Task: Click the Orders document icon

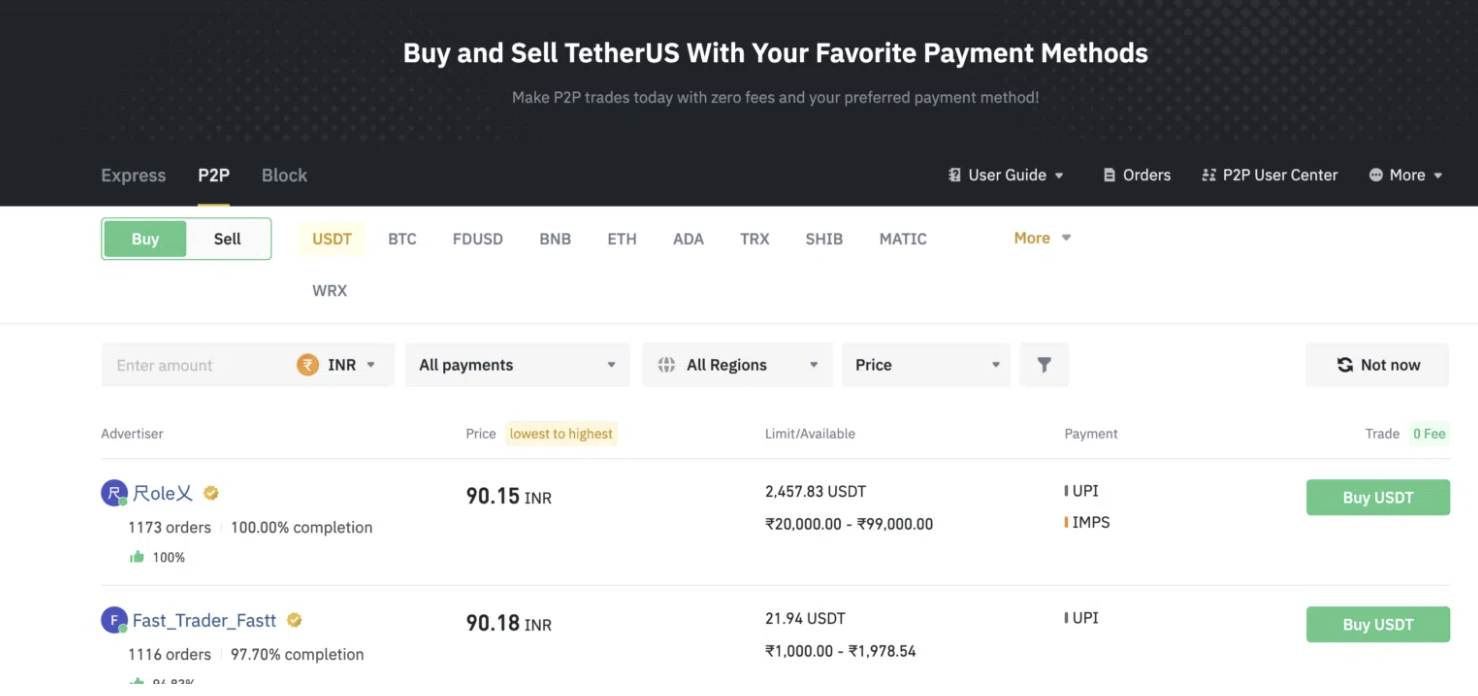Action: tap(1109, 175)
